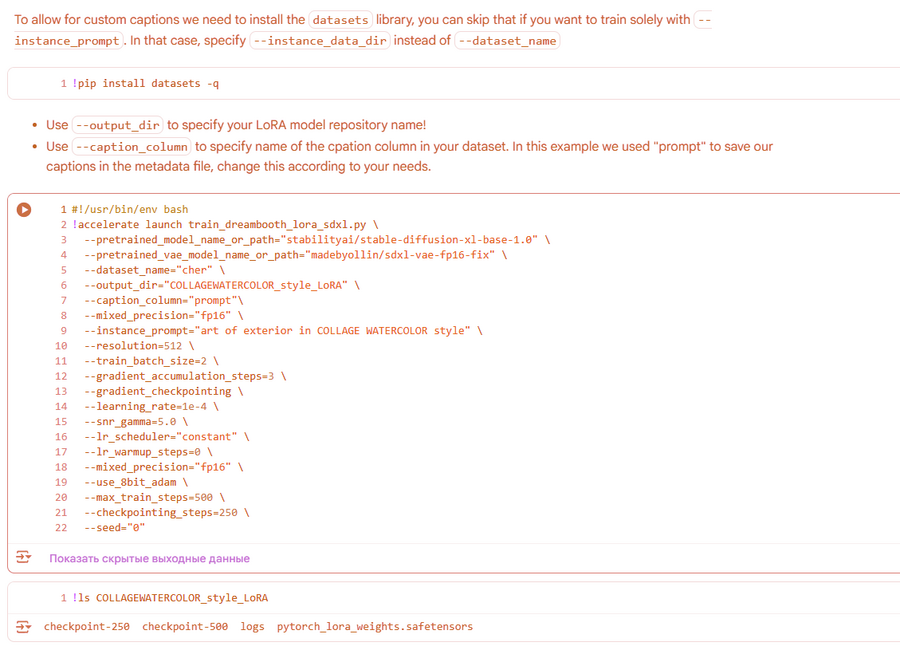Click the --output_dir="COLLAGEWATERCOLOR_style_LoRA" code line
Image resolution: width=900 pixels, height=650 pixels.
(221, 285)
